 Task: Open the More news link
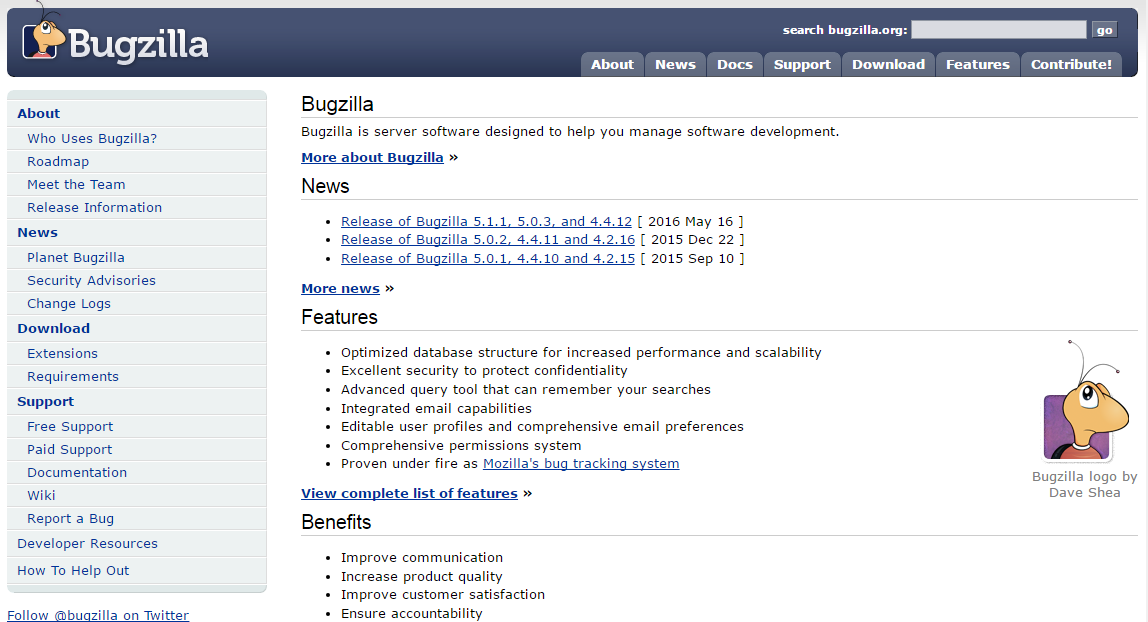coord(340,288)
